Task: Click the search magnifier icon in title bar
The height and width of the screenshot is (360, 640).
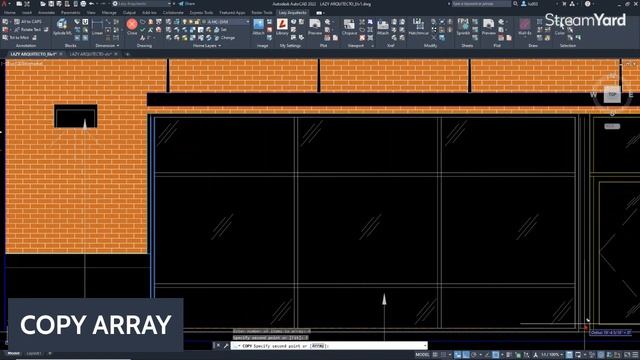Action: (x=516, y=4)
